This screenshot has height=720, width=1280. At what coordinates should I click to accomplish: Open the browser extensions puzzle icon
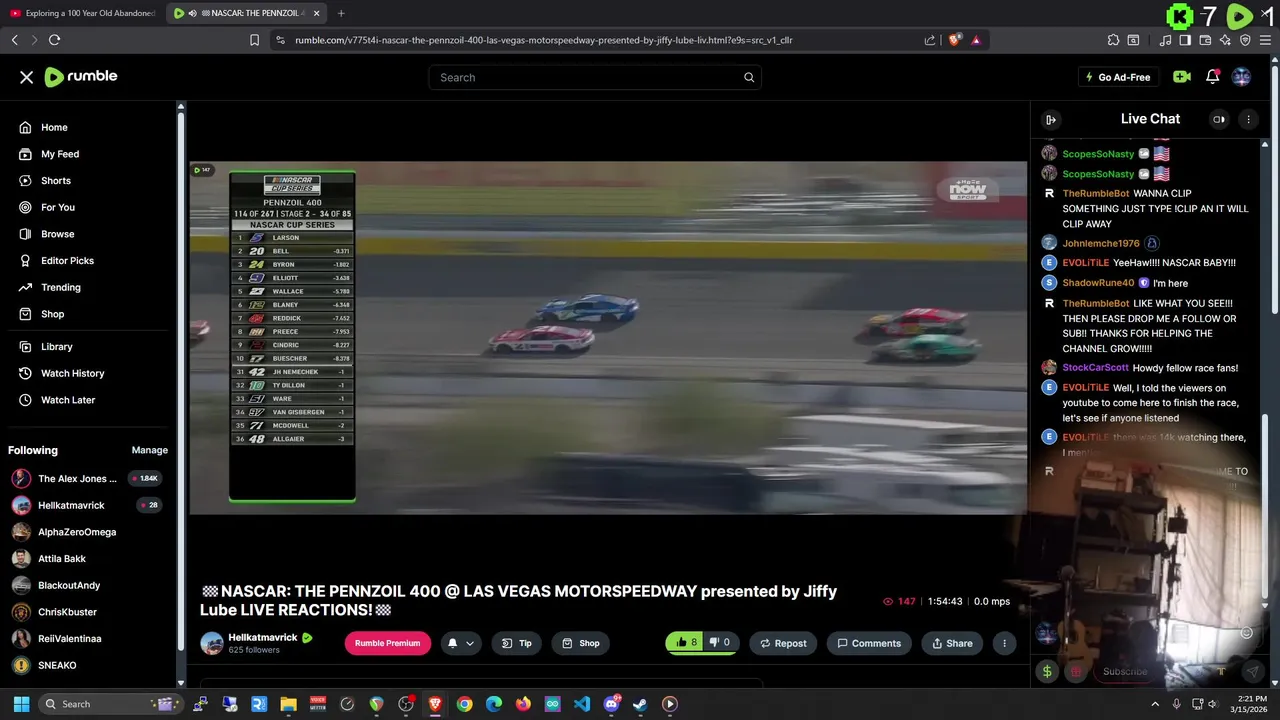point(1113,40)
